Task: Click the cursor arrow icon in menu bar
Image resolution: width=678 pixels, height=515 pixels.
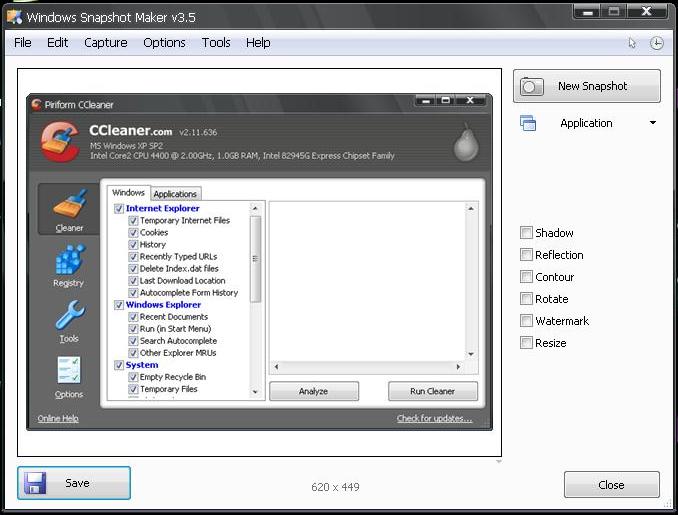Action: [632, 43]
